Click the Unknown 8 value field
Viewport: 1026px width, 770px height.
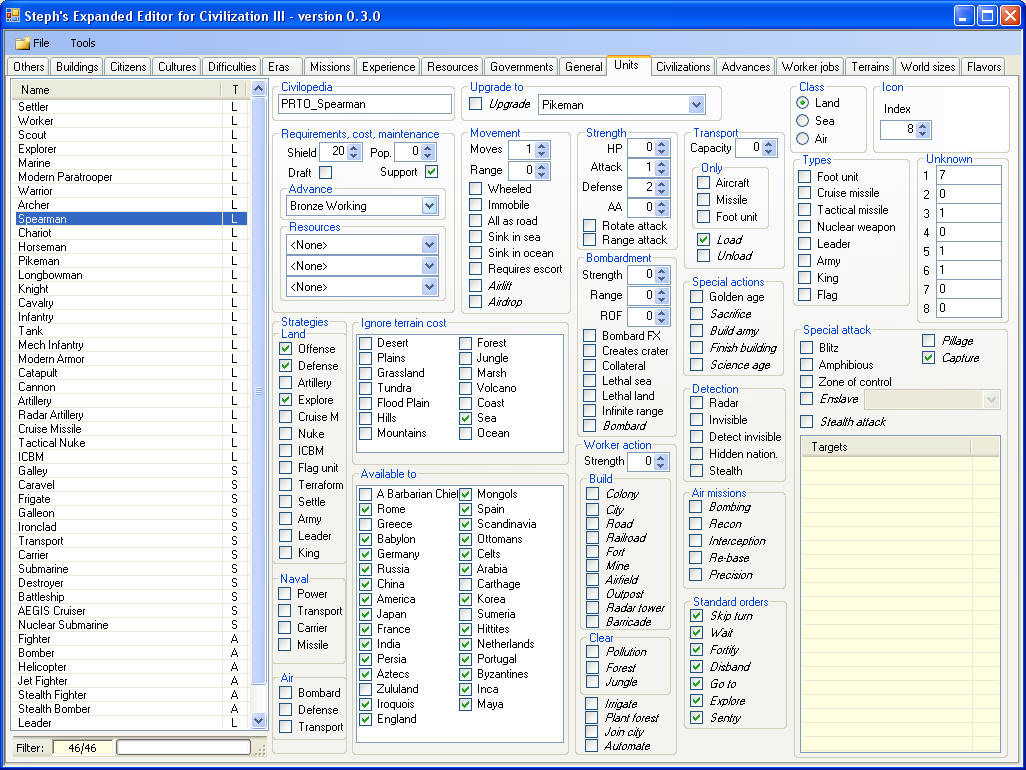[x=968, y=308]
